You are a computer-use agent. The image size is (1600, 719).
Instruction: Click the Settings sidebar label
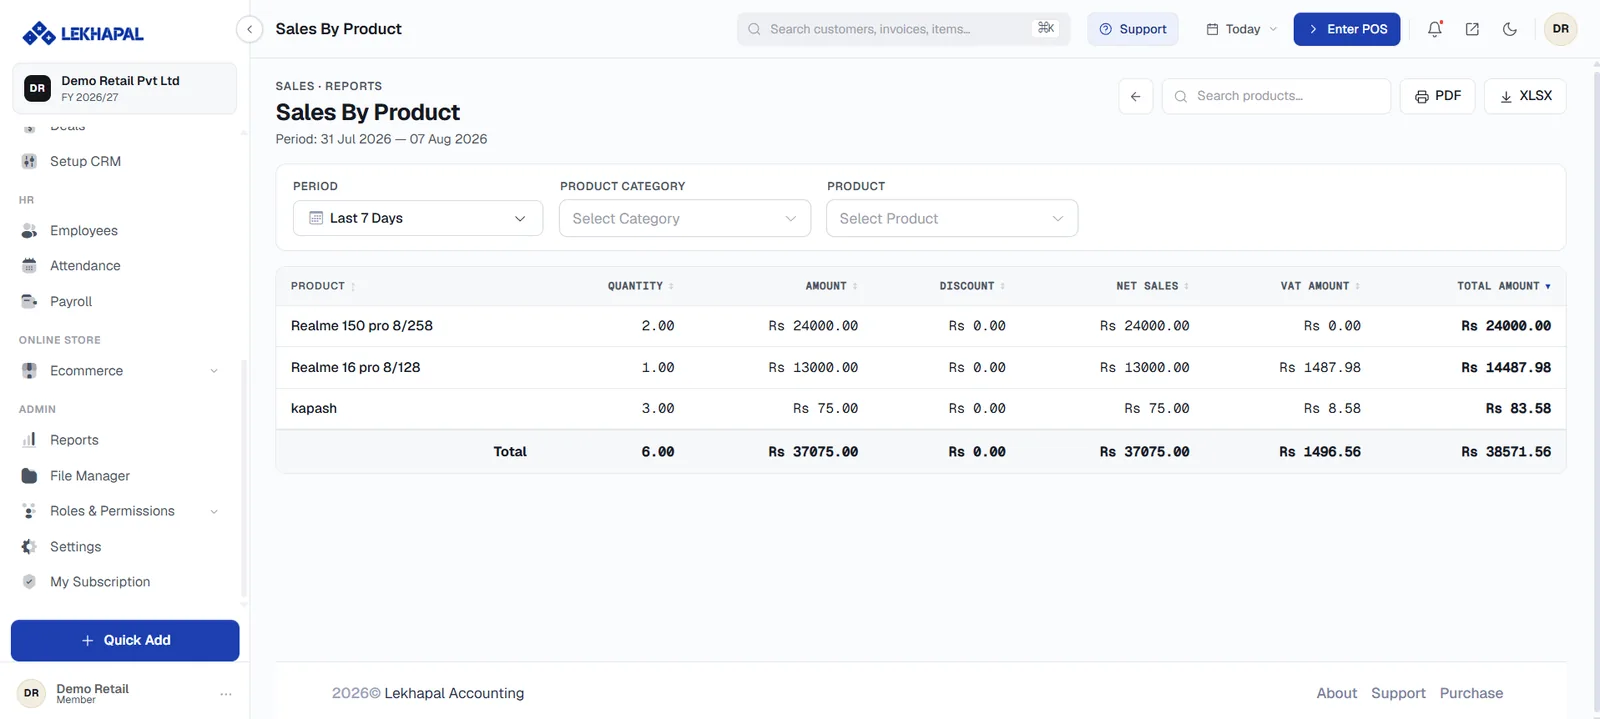(76, 547)
